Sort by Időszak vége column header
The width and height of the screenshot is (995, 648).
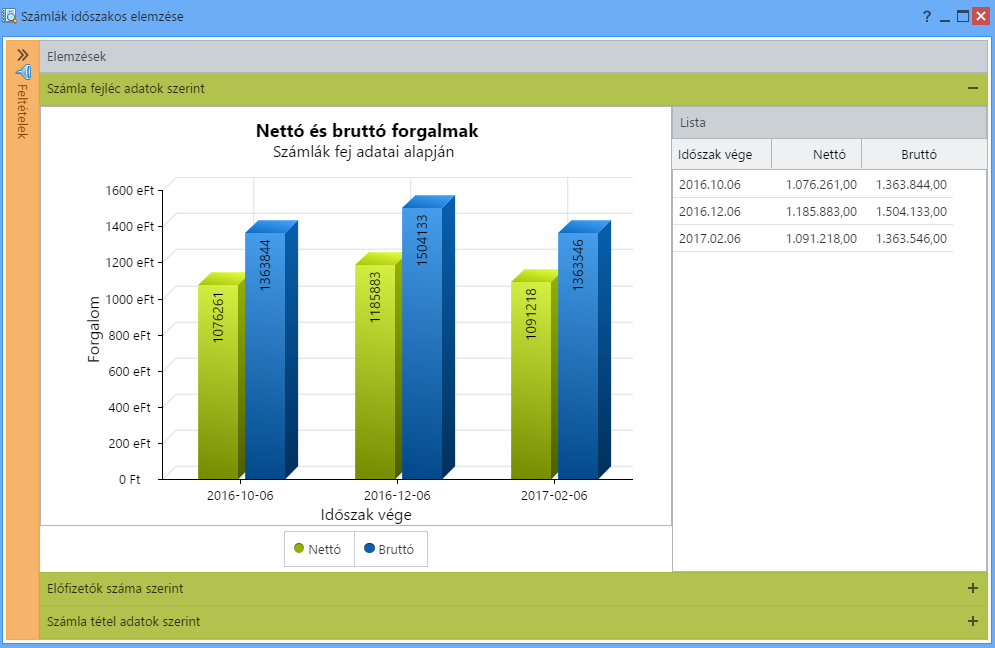pyautogui.click(x=722, y=154)
